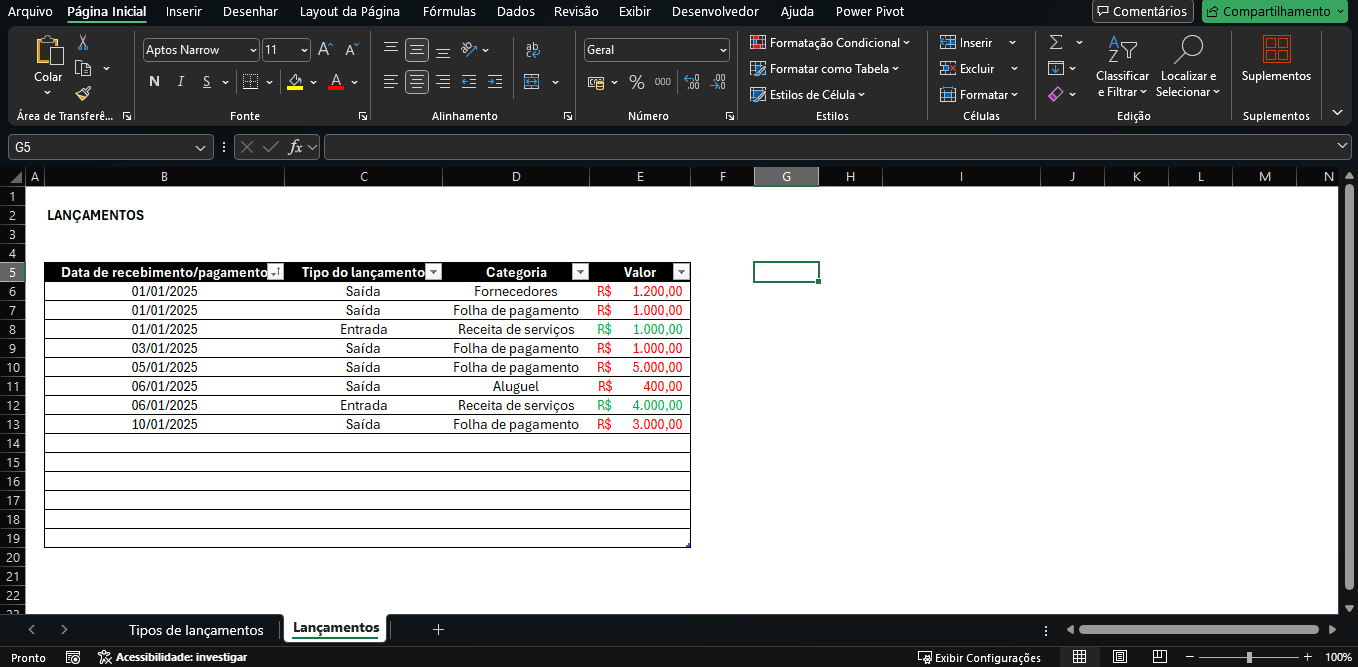This screenshot has width=1358, height=667.
Task: Open Suplementos add-ins icon
Action: click(1276, 49)
